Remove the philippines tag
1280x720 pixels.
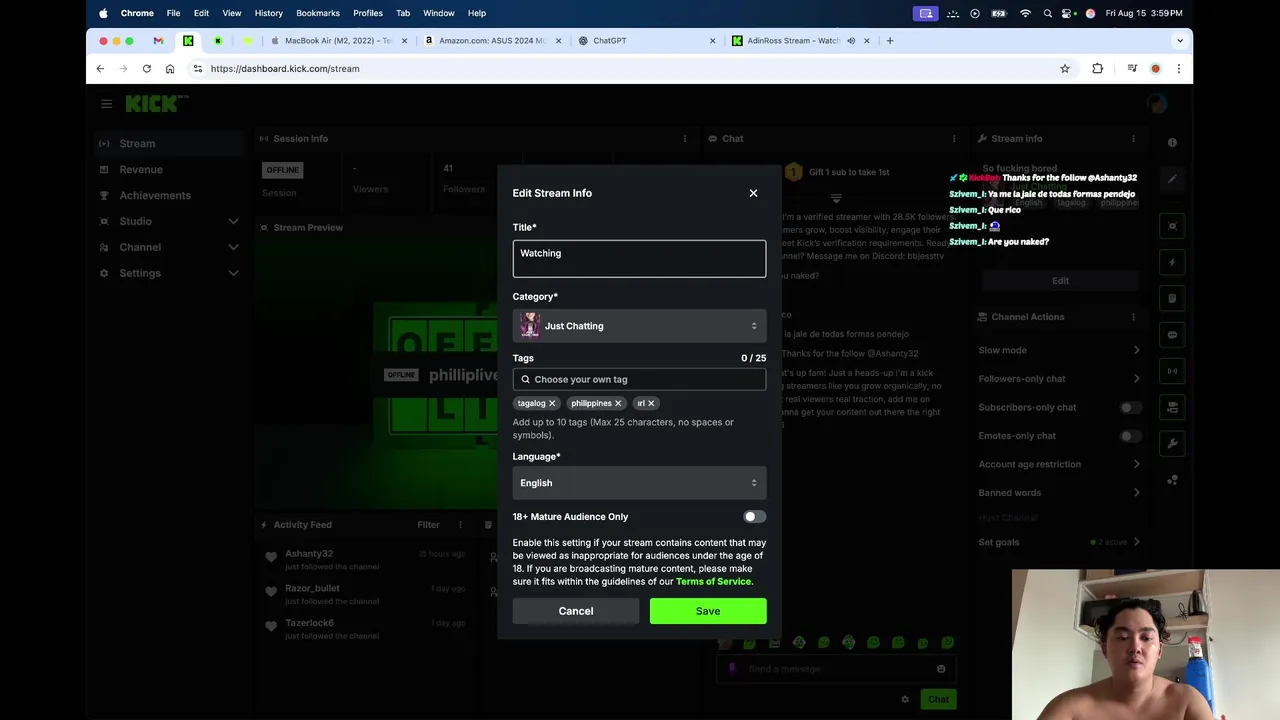618,403
